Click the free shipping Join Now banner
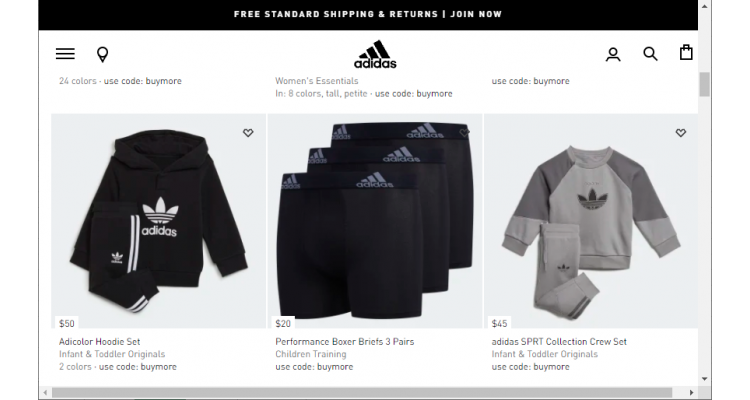 point(368,14)
